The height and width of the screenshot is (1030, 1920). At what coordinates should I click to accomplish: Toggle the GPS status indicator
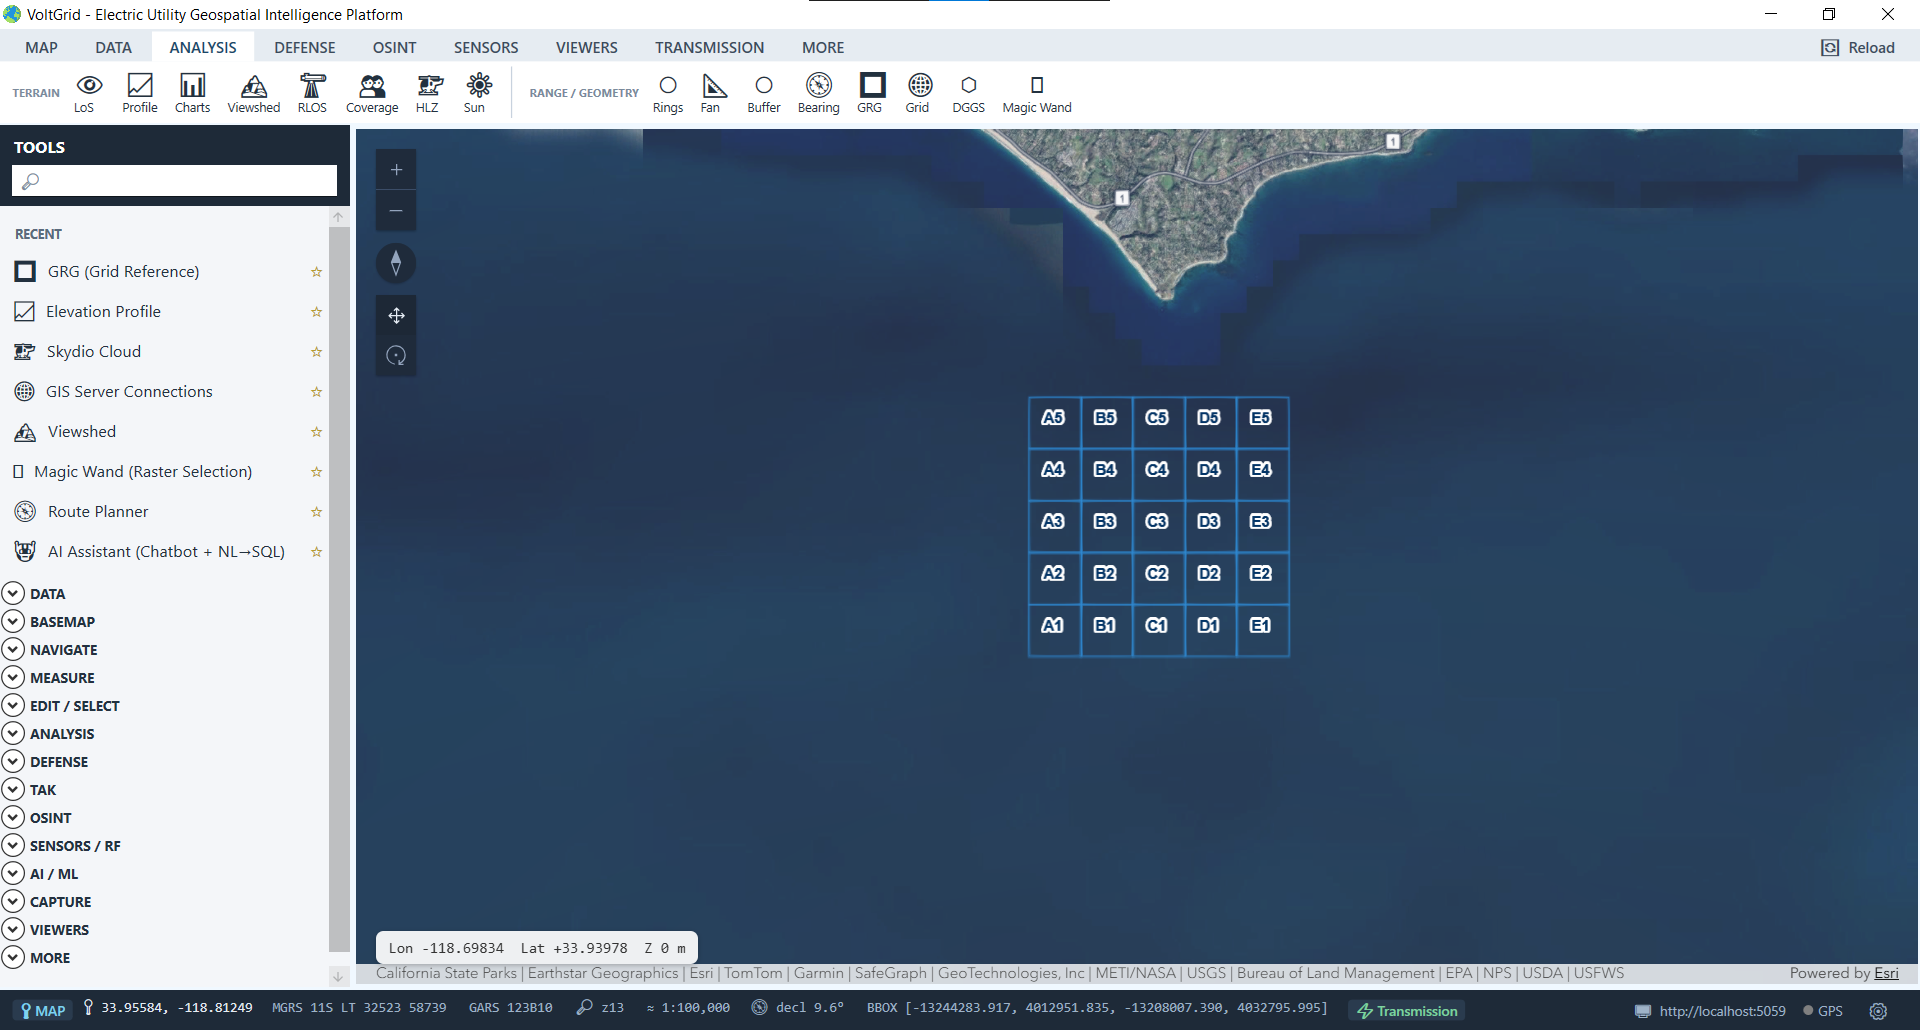point(1823,1011)
